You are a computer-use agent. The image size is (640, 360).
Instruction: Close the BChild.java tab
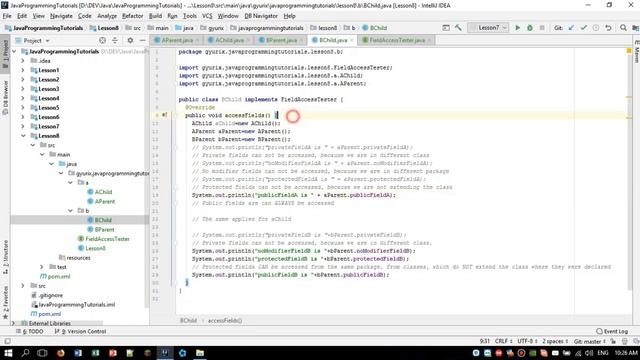coord(351,40)
